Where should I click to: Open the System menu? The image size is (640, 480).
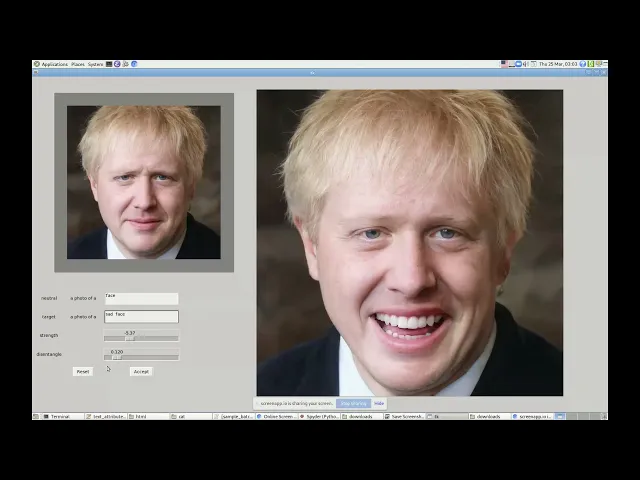tap(96, 64)
